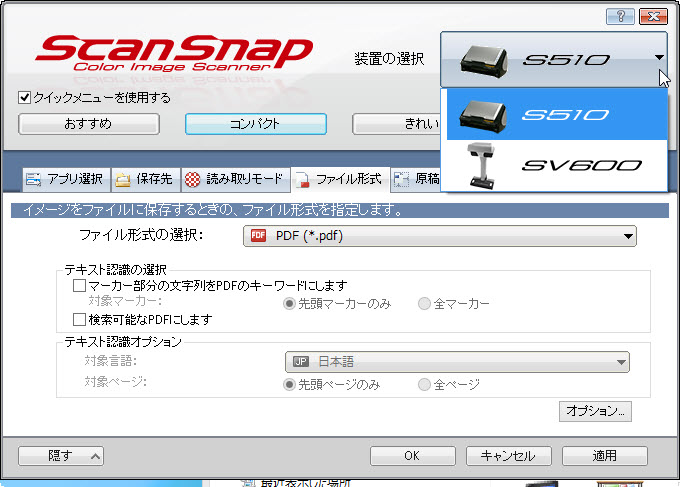Click the おすすめ profile button
The image size is (680, 487).
[89, 124]
